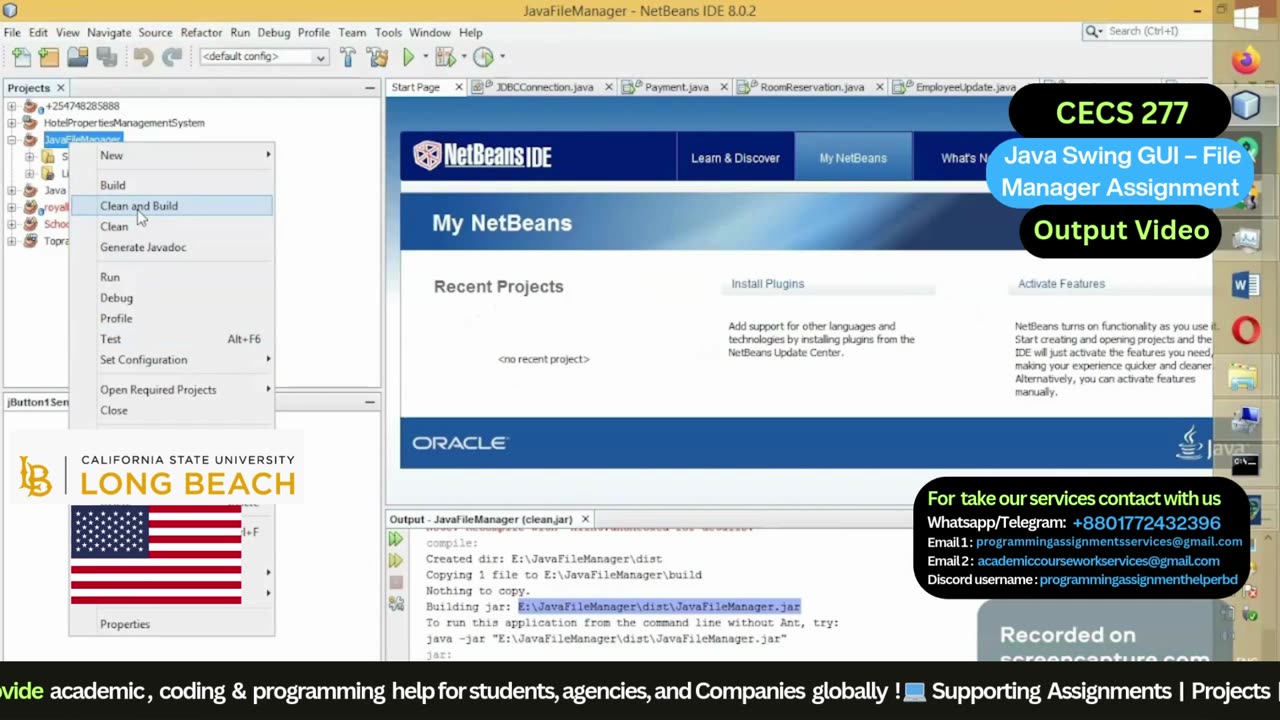Click the Stop square icon in Output

click(396, 582)
